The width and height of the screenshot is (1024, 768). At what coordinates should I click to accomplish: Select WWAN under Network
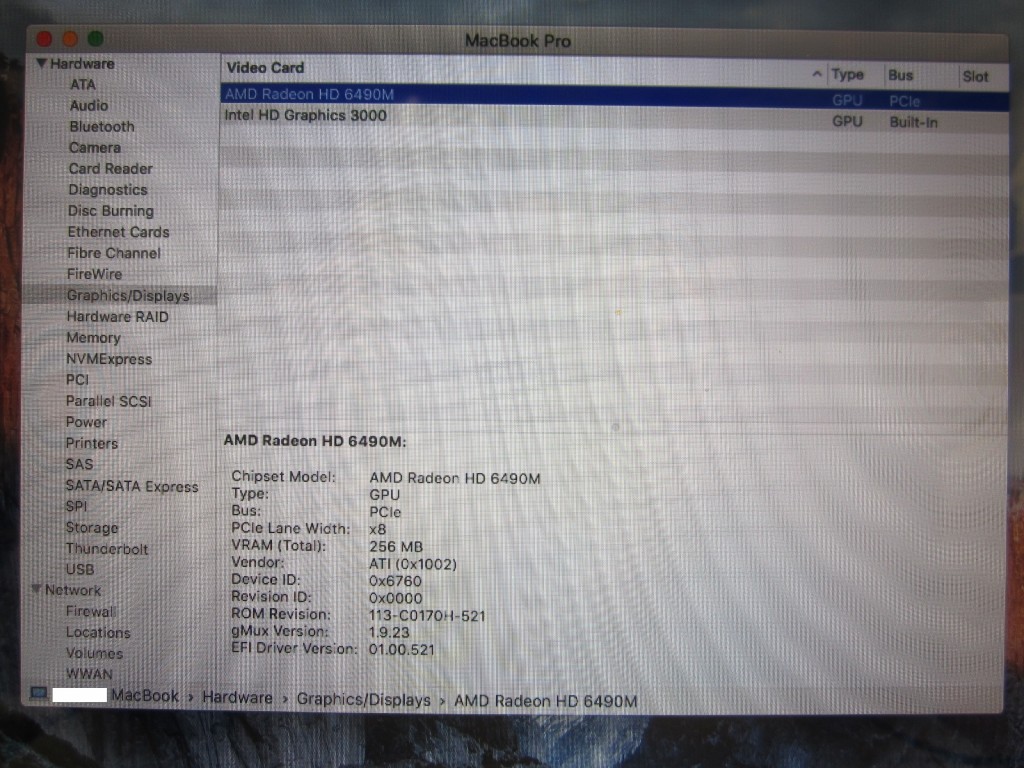pyautogui.click(x=89, y=673)
